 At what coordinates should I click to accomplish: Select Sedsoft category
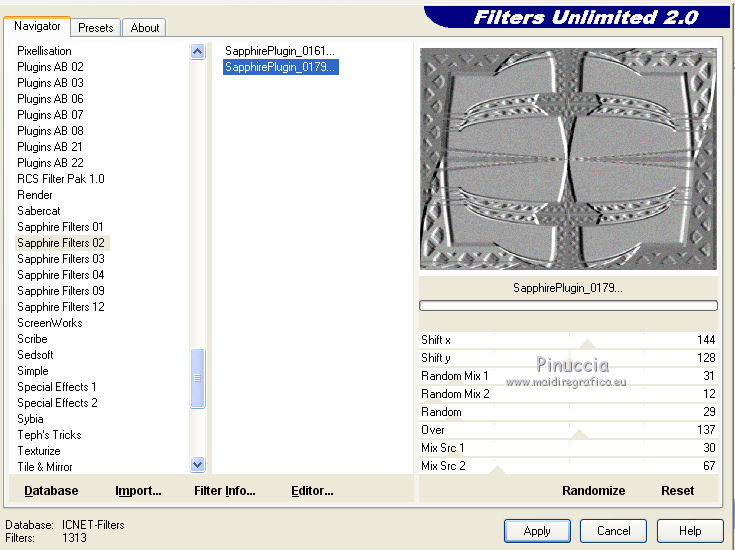pos(35,354)
